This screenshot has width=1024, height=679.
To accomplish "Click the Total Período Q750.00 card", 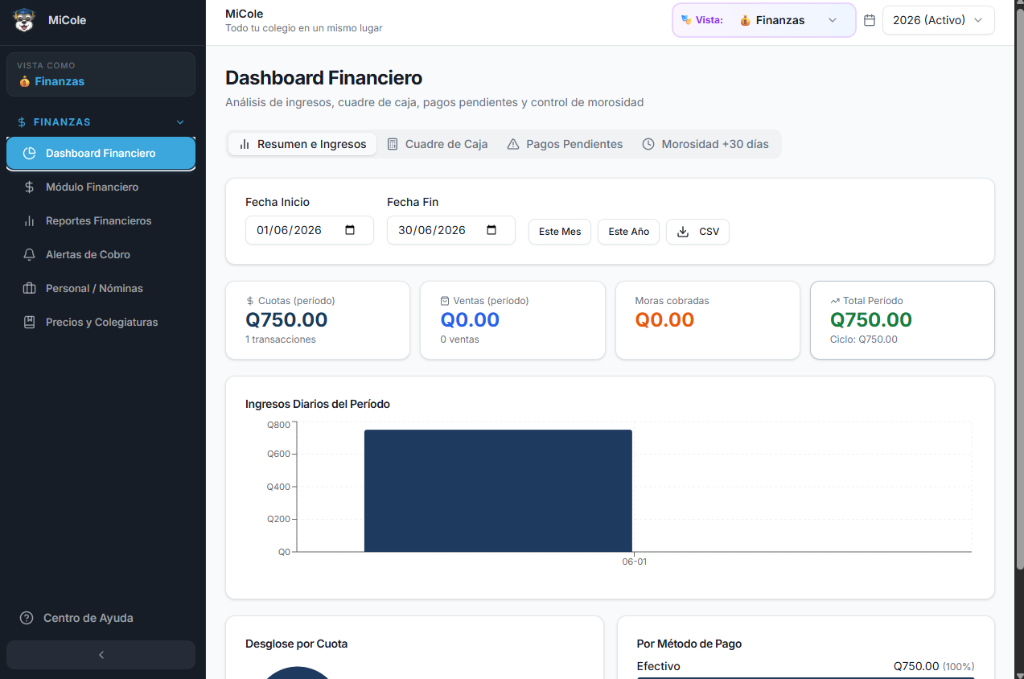I will pyautogui.click(x=903, y=321).
